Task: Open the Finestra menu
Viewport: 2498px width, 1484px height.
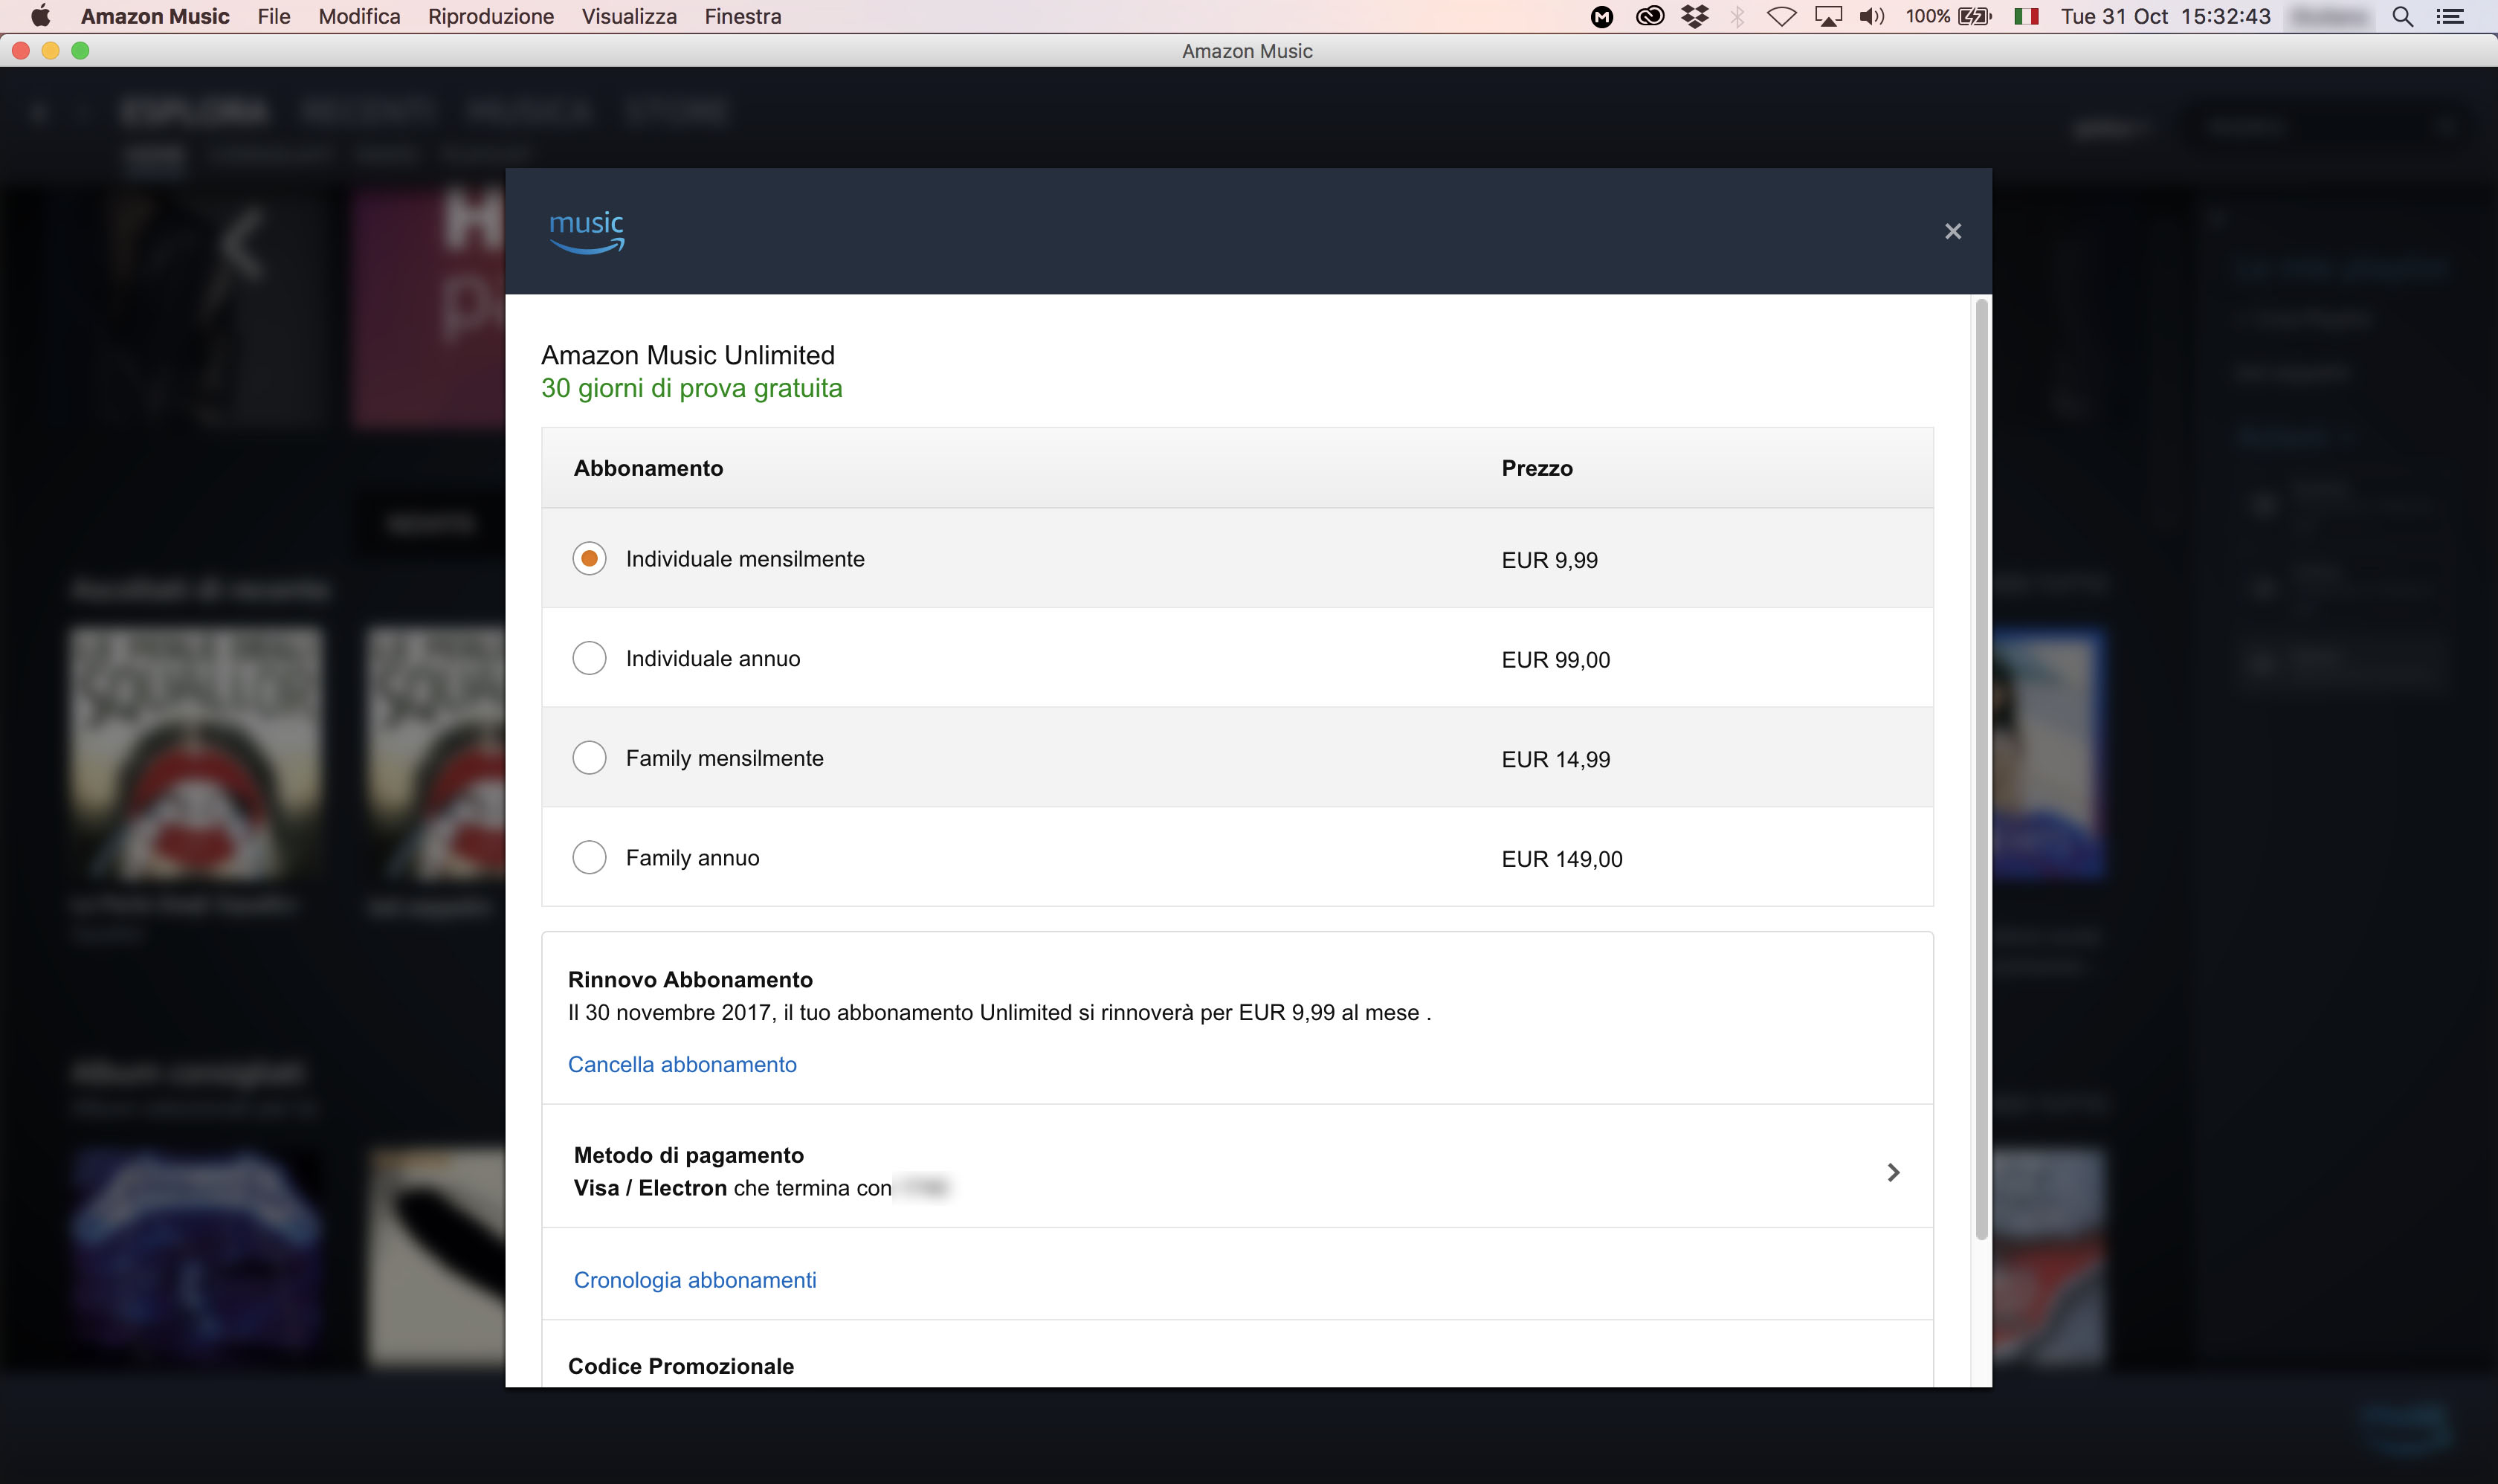Action: (742, 16)
